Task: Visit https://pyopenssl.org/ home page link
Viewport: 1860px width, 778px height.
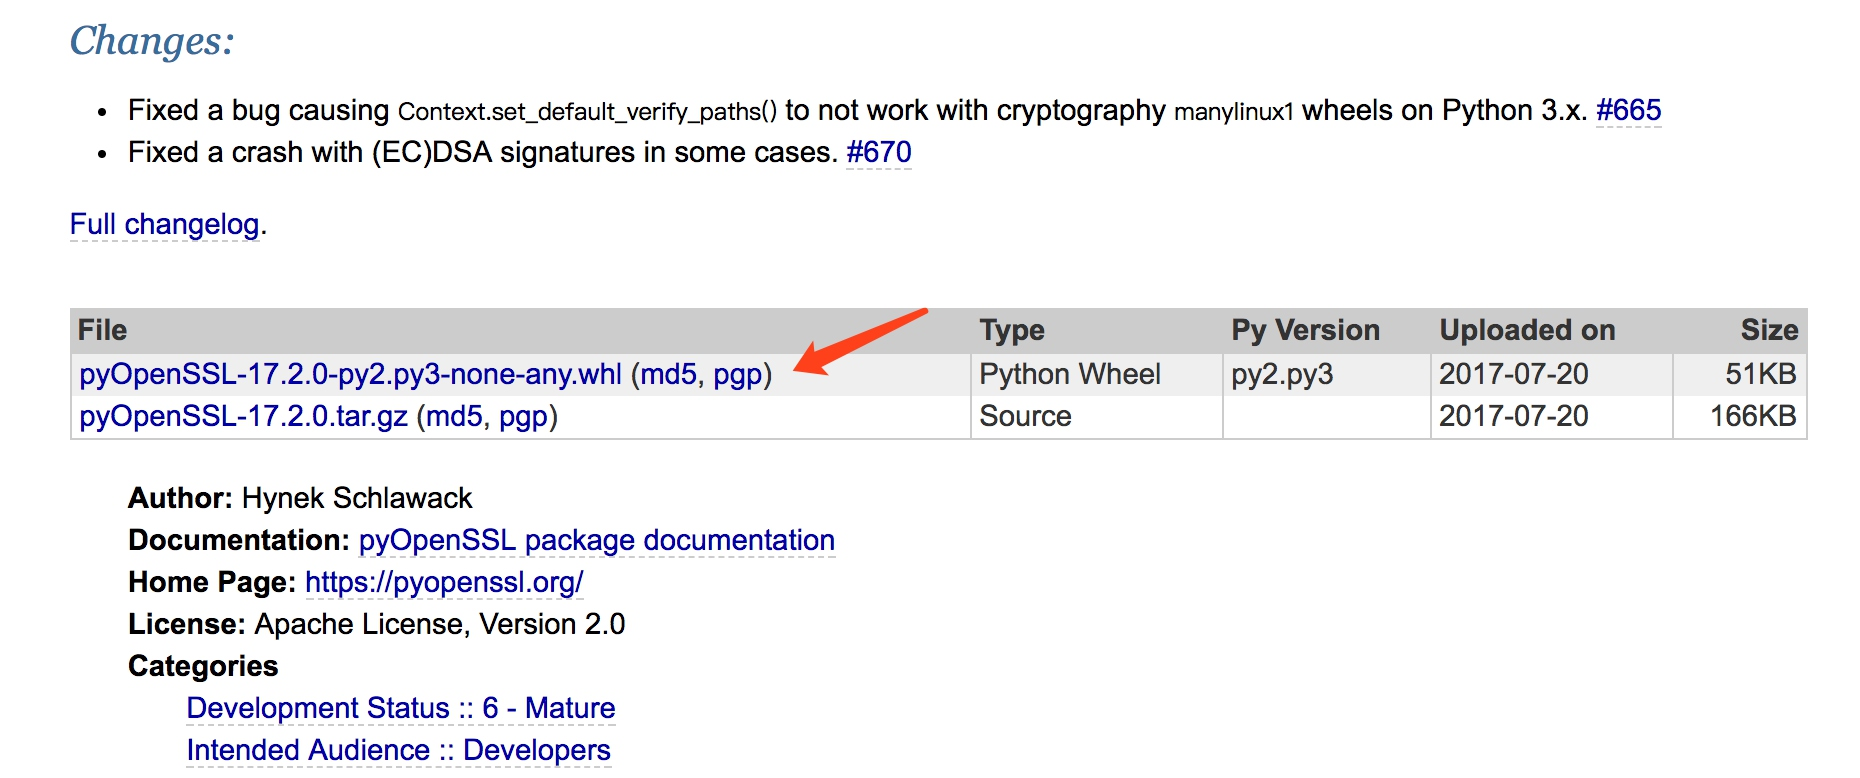Action: (444, 582)
